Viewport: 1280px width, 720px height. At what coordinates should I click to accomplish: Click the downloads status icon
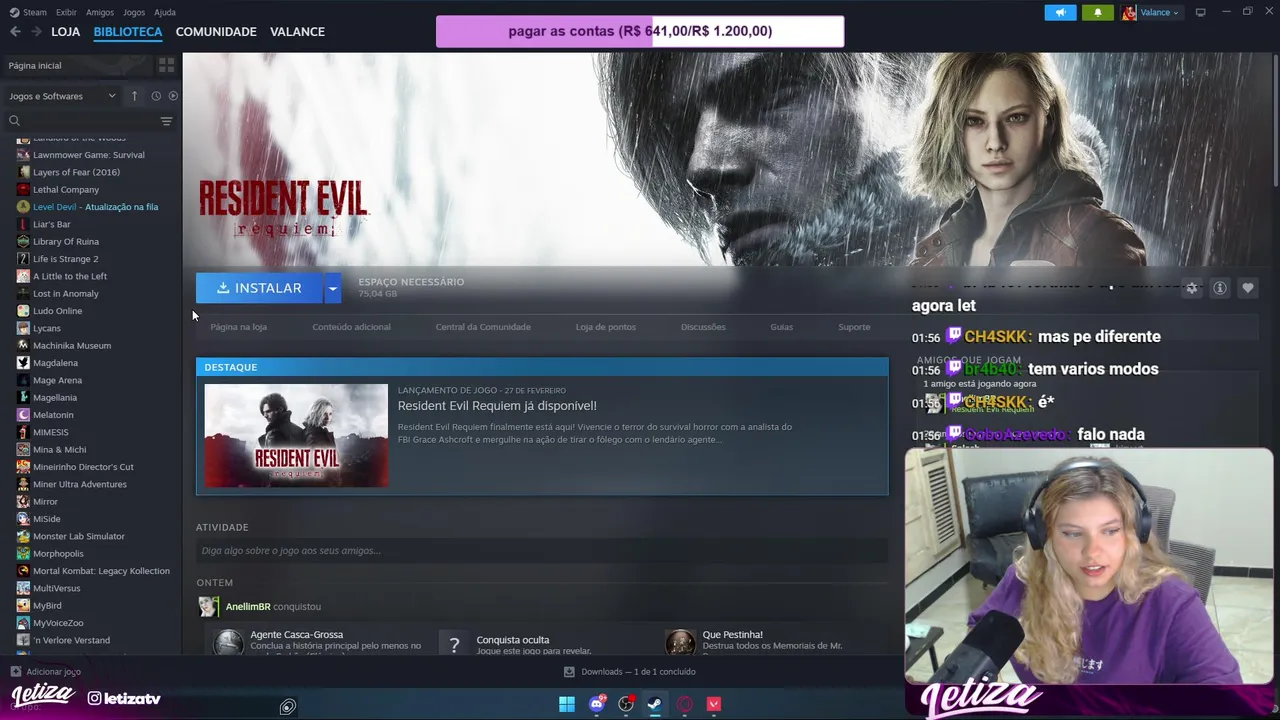point(569,672)
